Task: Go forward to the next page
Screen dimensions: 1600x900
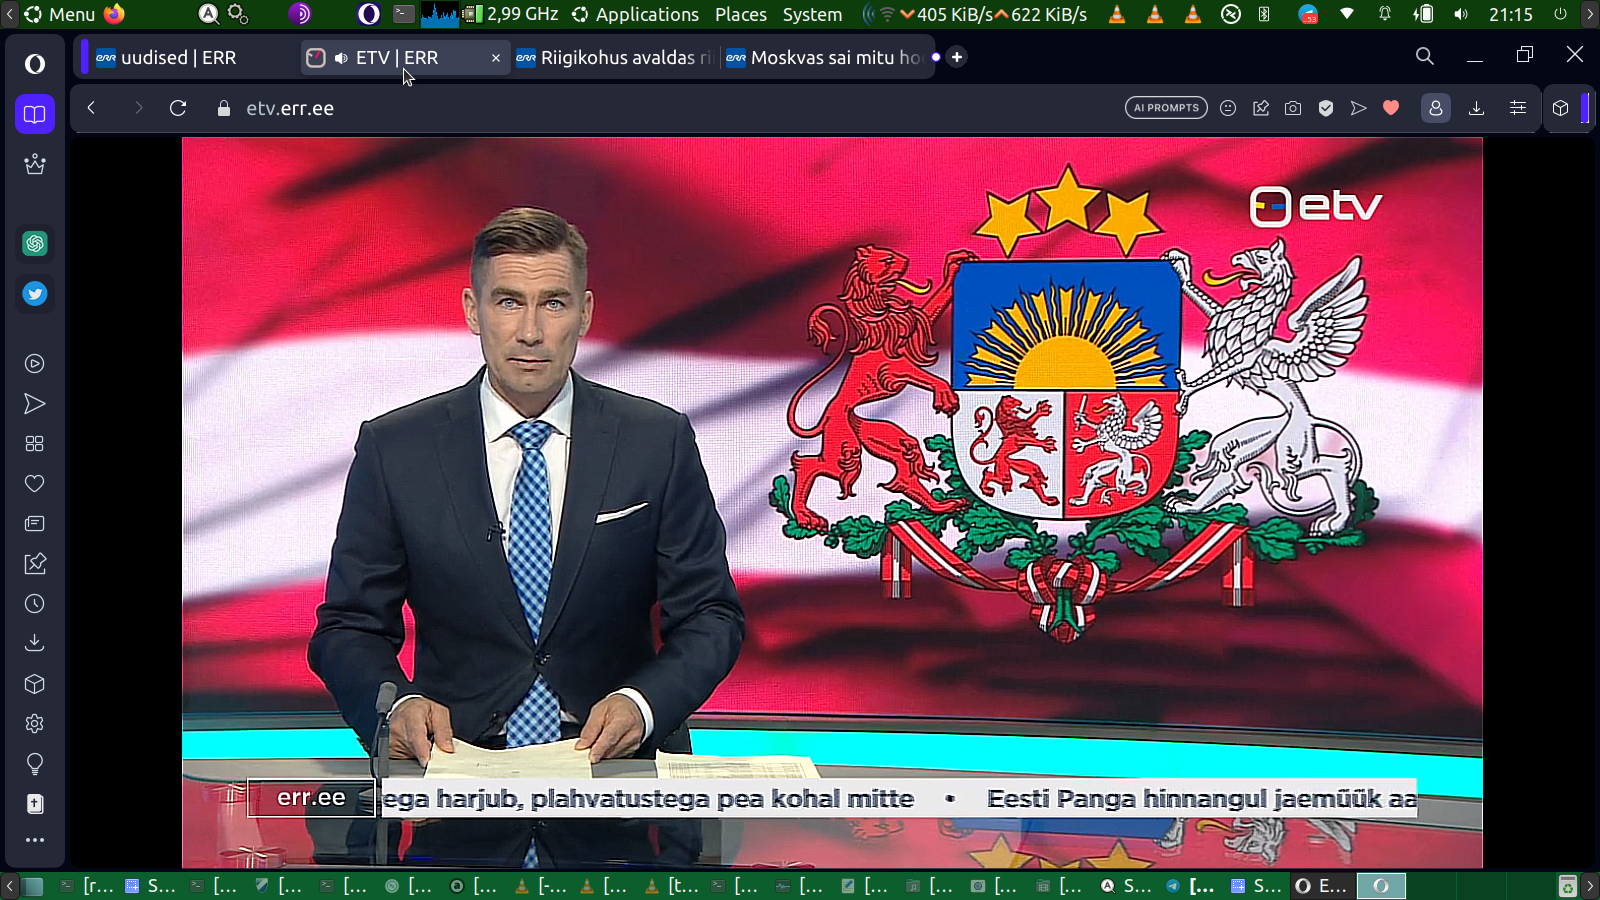Action: click(138, 108)
